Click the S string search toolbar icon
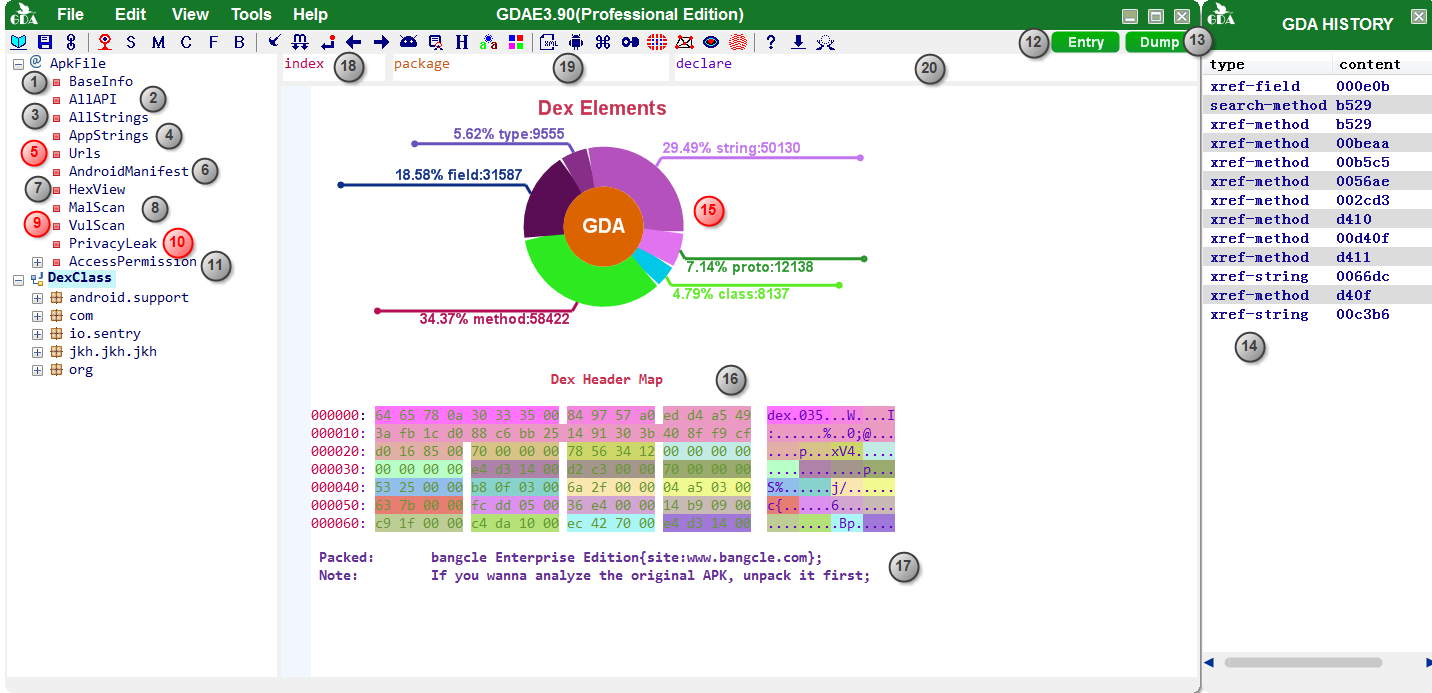 [x=131, y=42]
